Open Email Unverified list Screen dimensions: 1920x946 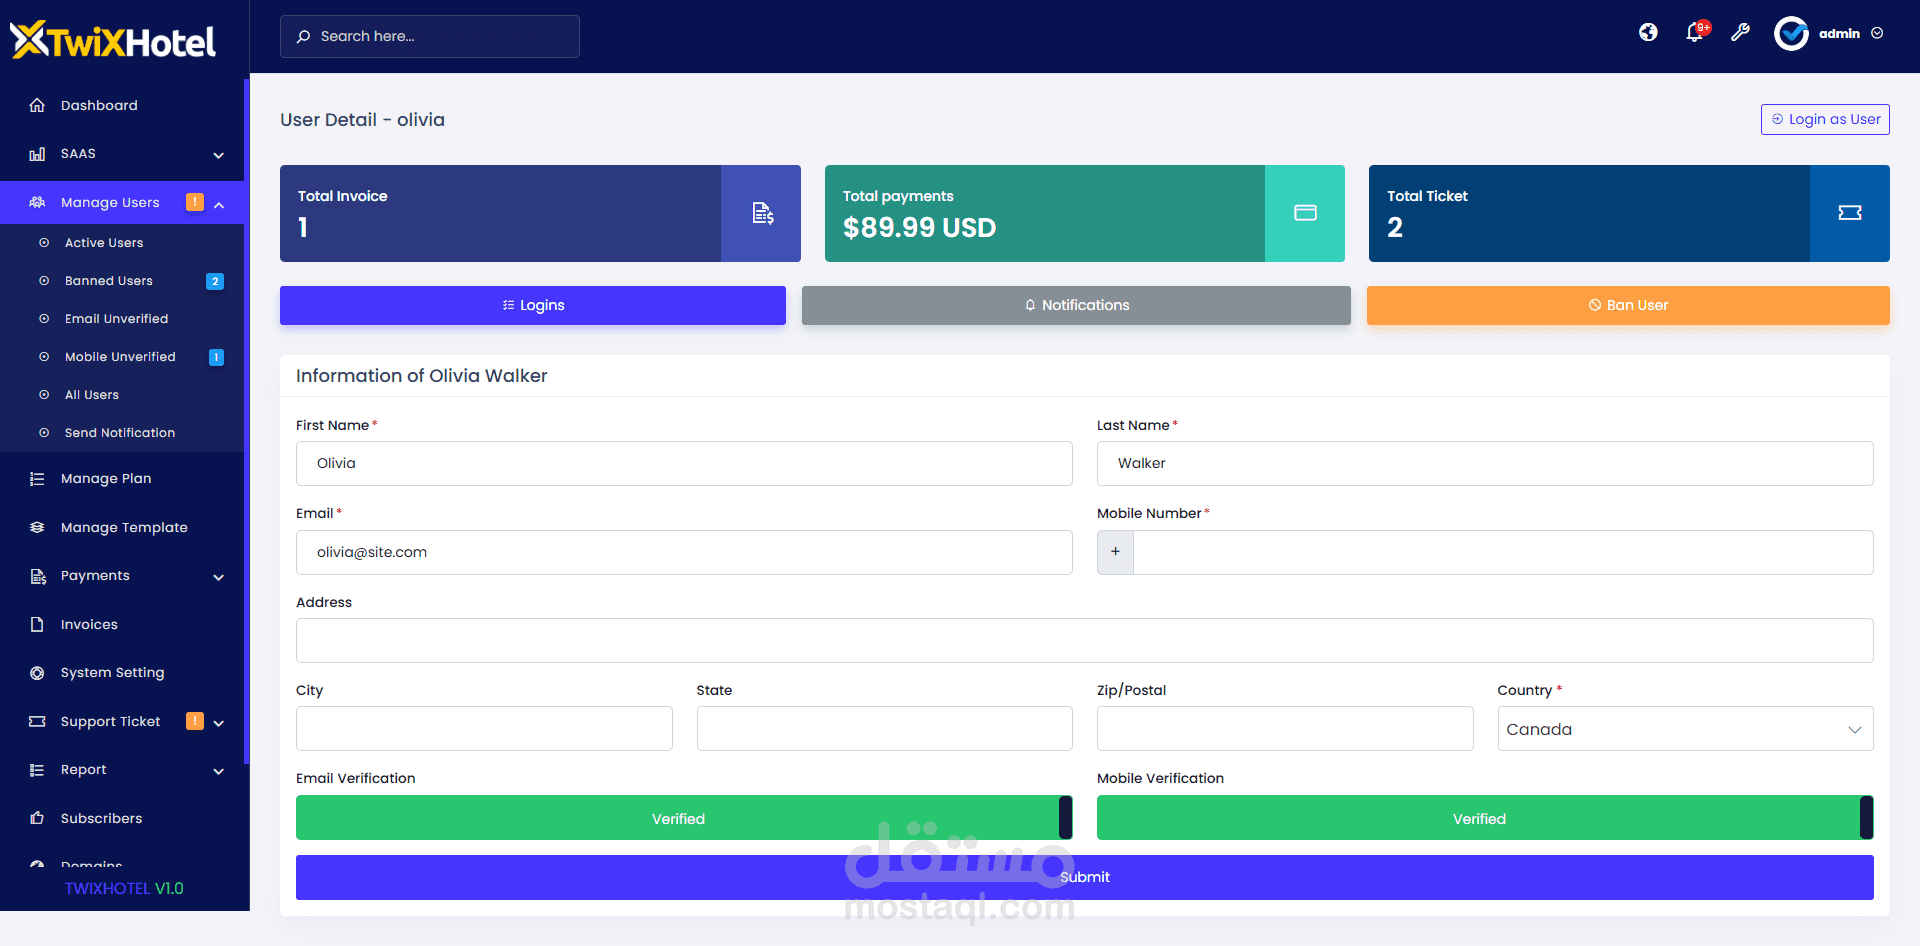(116, 319)
